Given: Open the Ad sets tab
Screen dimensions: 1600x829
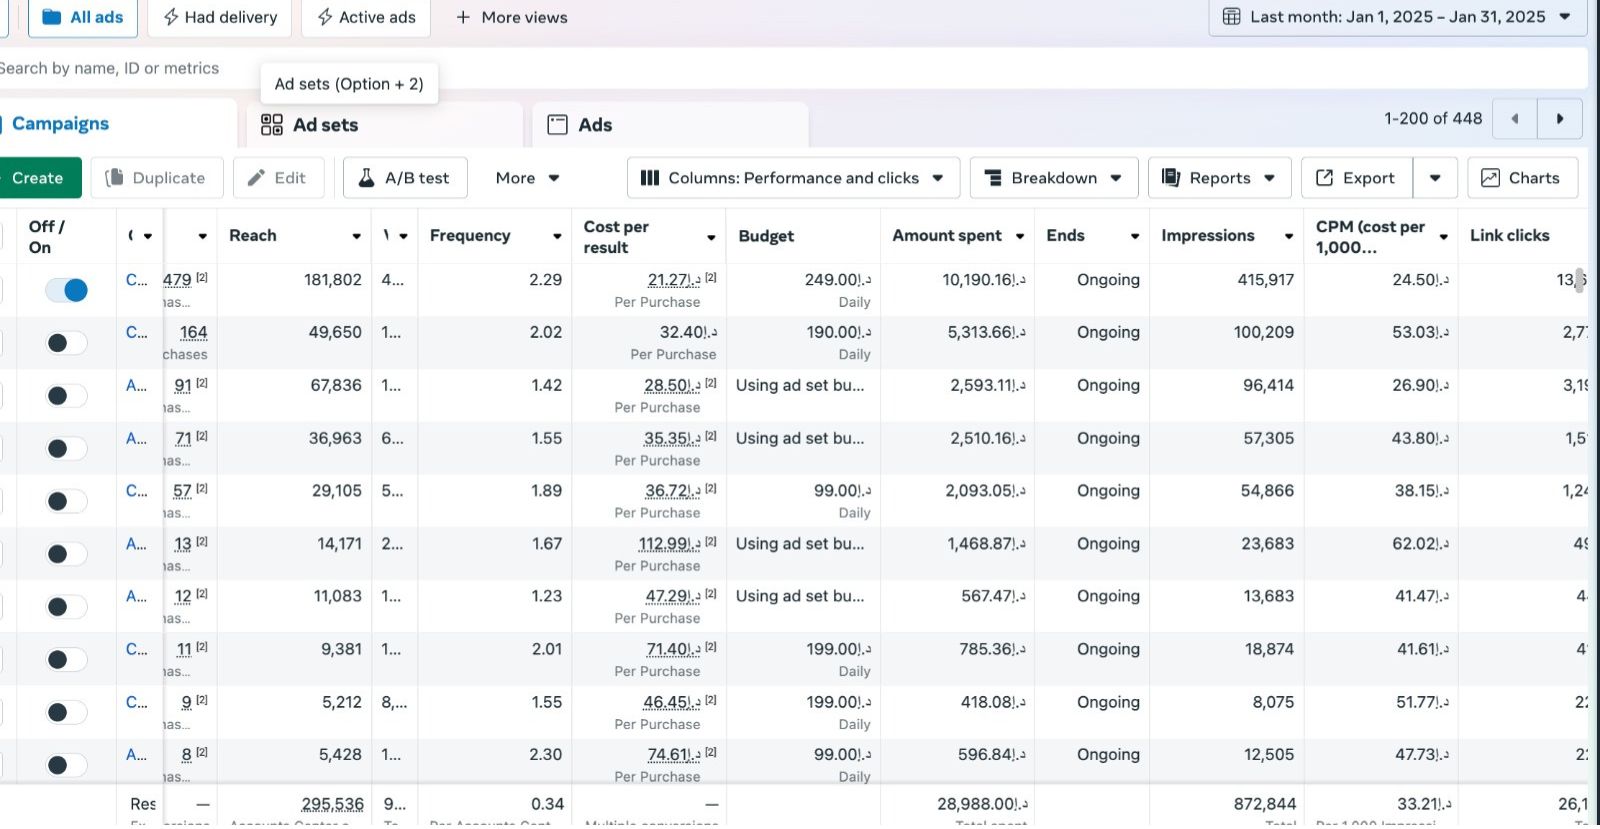Looking at the screenshot, I should pos(385,125).
